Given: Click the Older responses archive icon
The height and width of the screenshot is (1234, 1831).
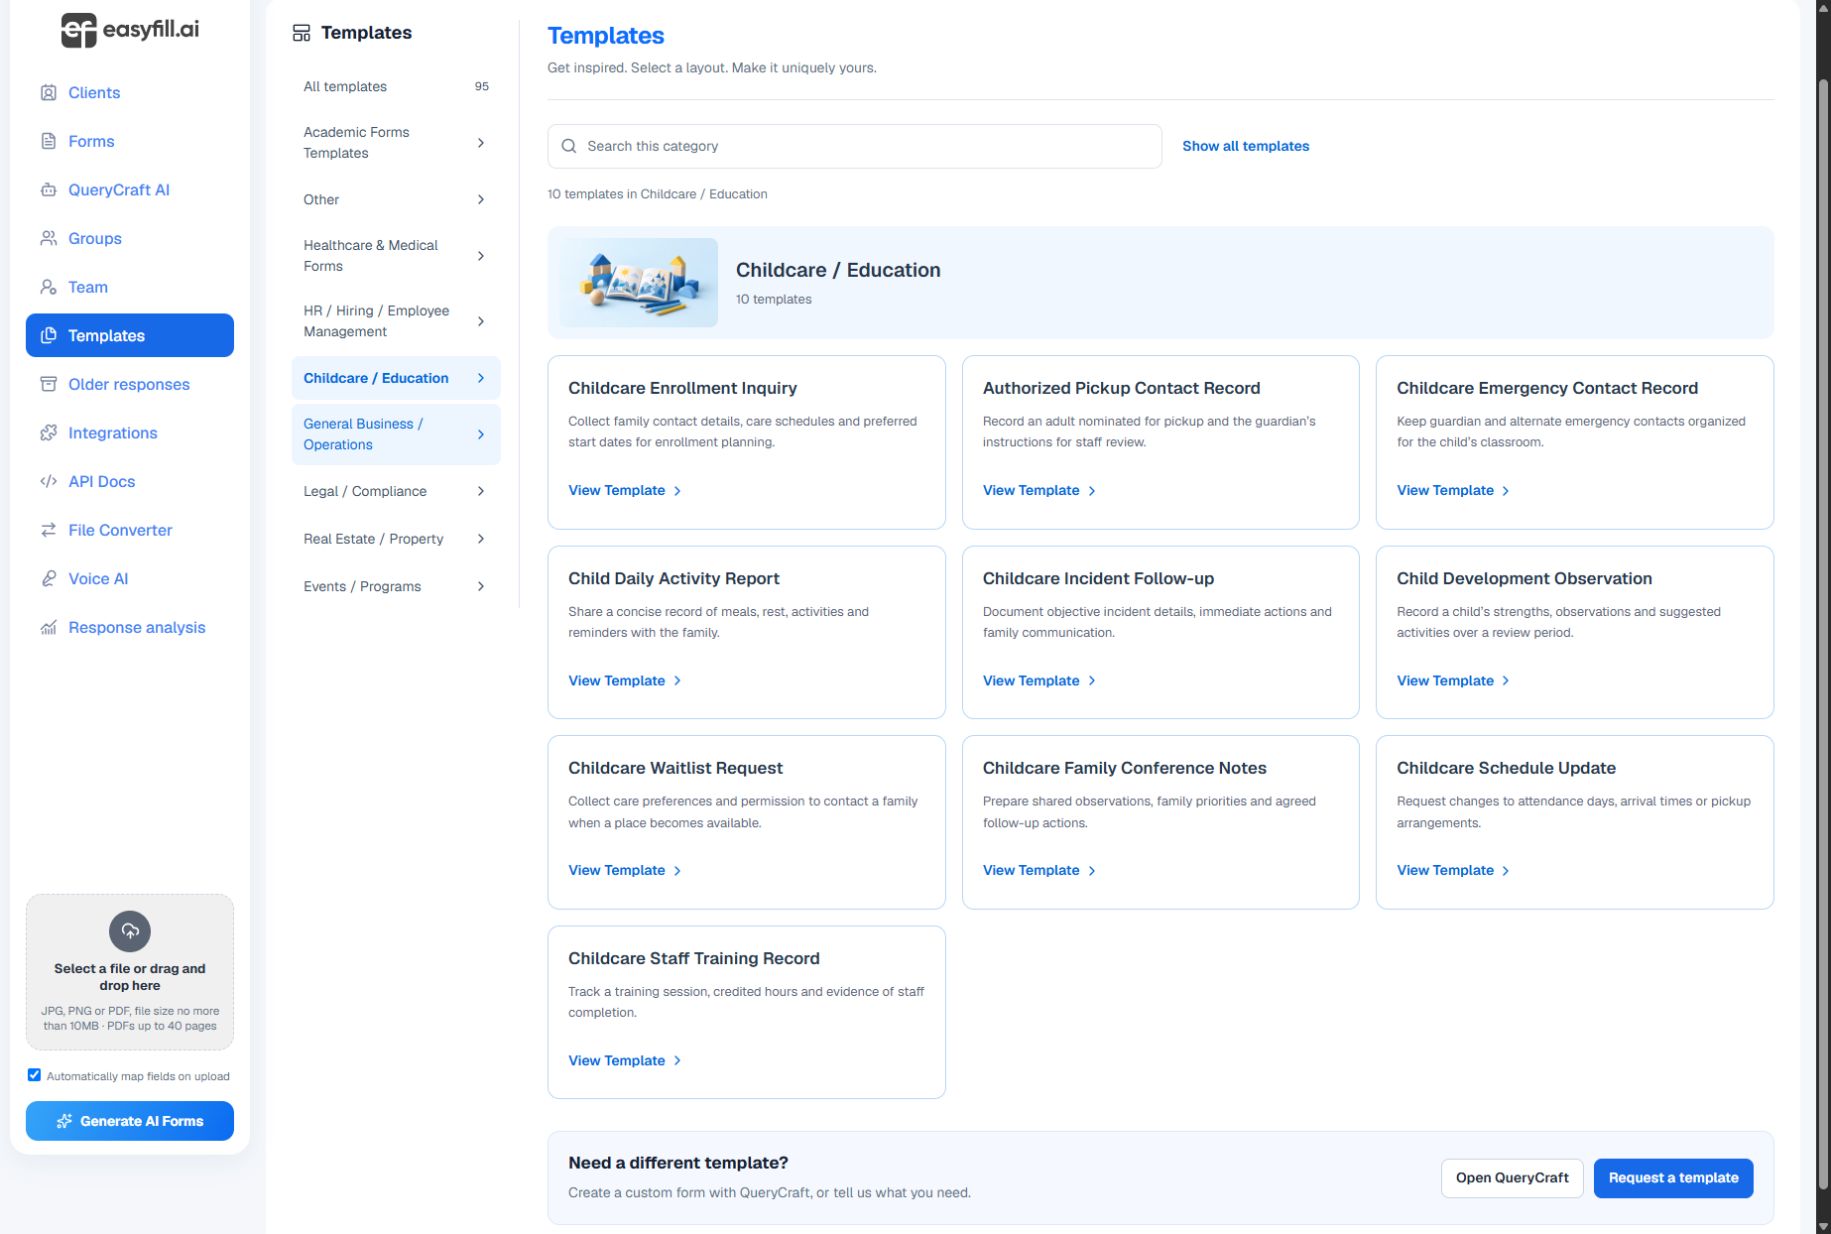Looking at the screenshot, I should [48, 384].
